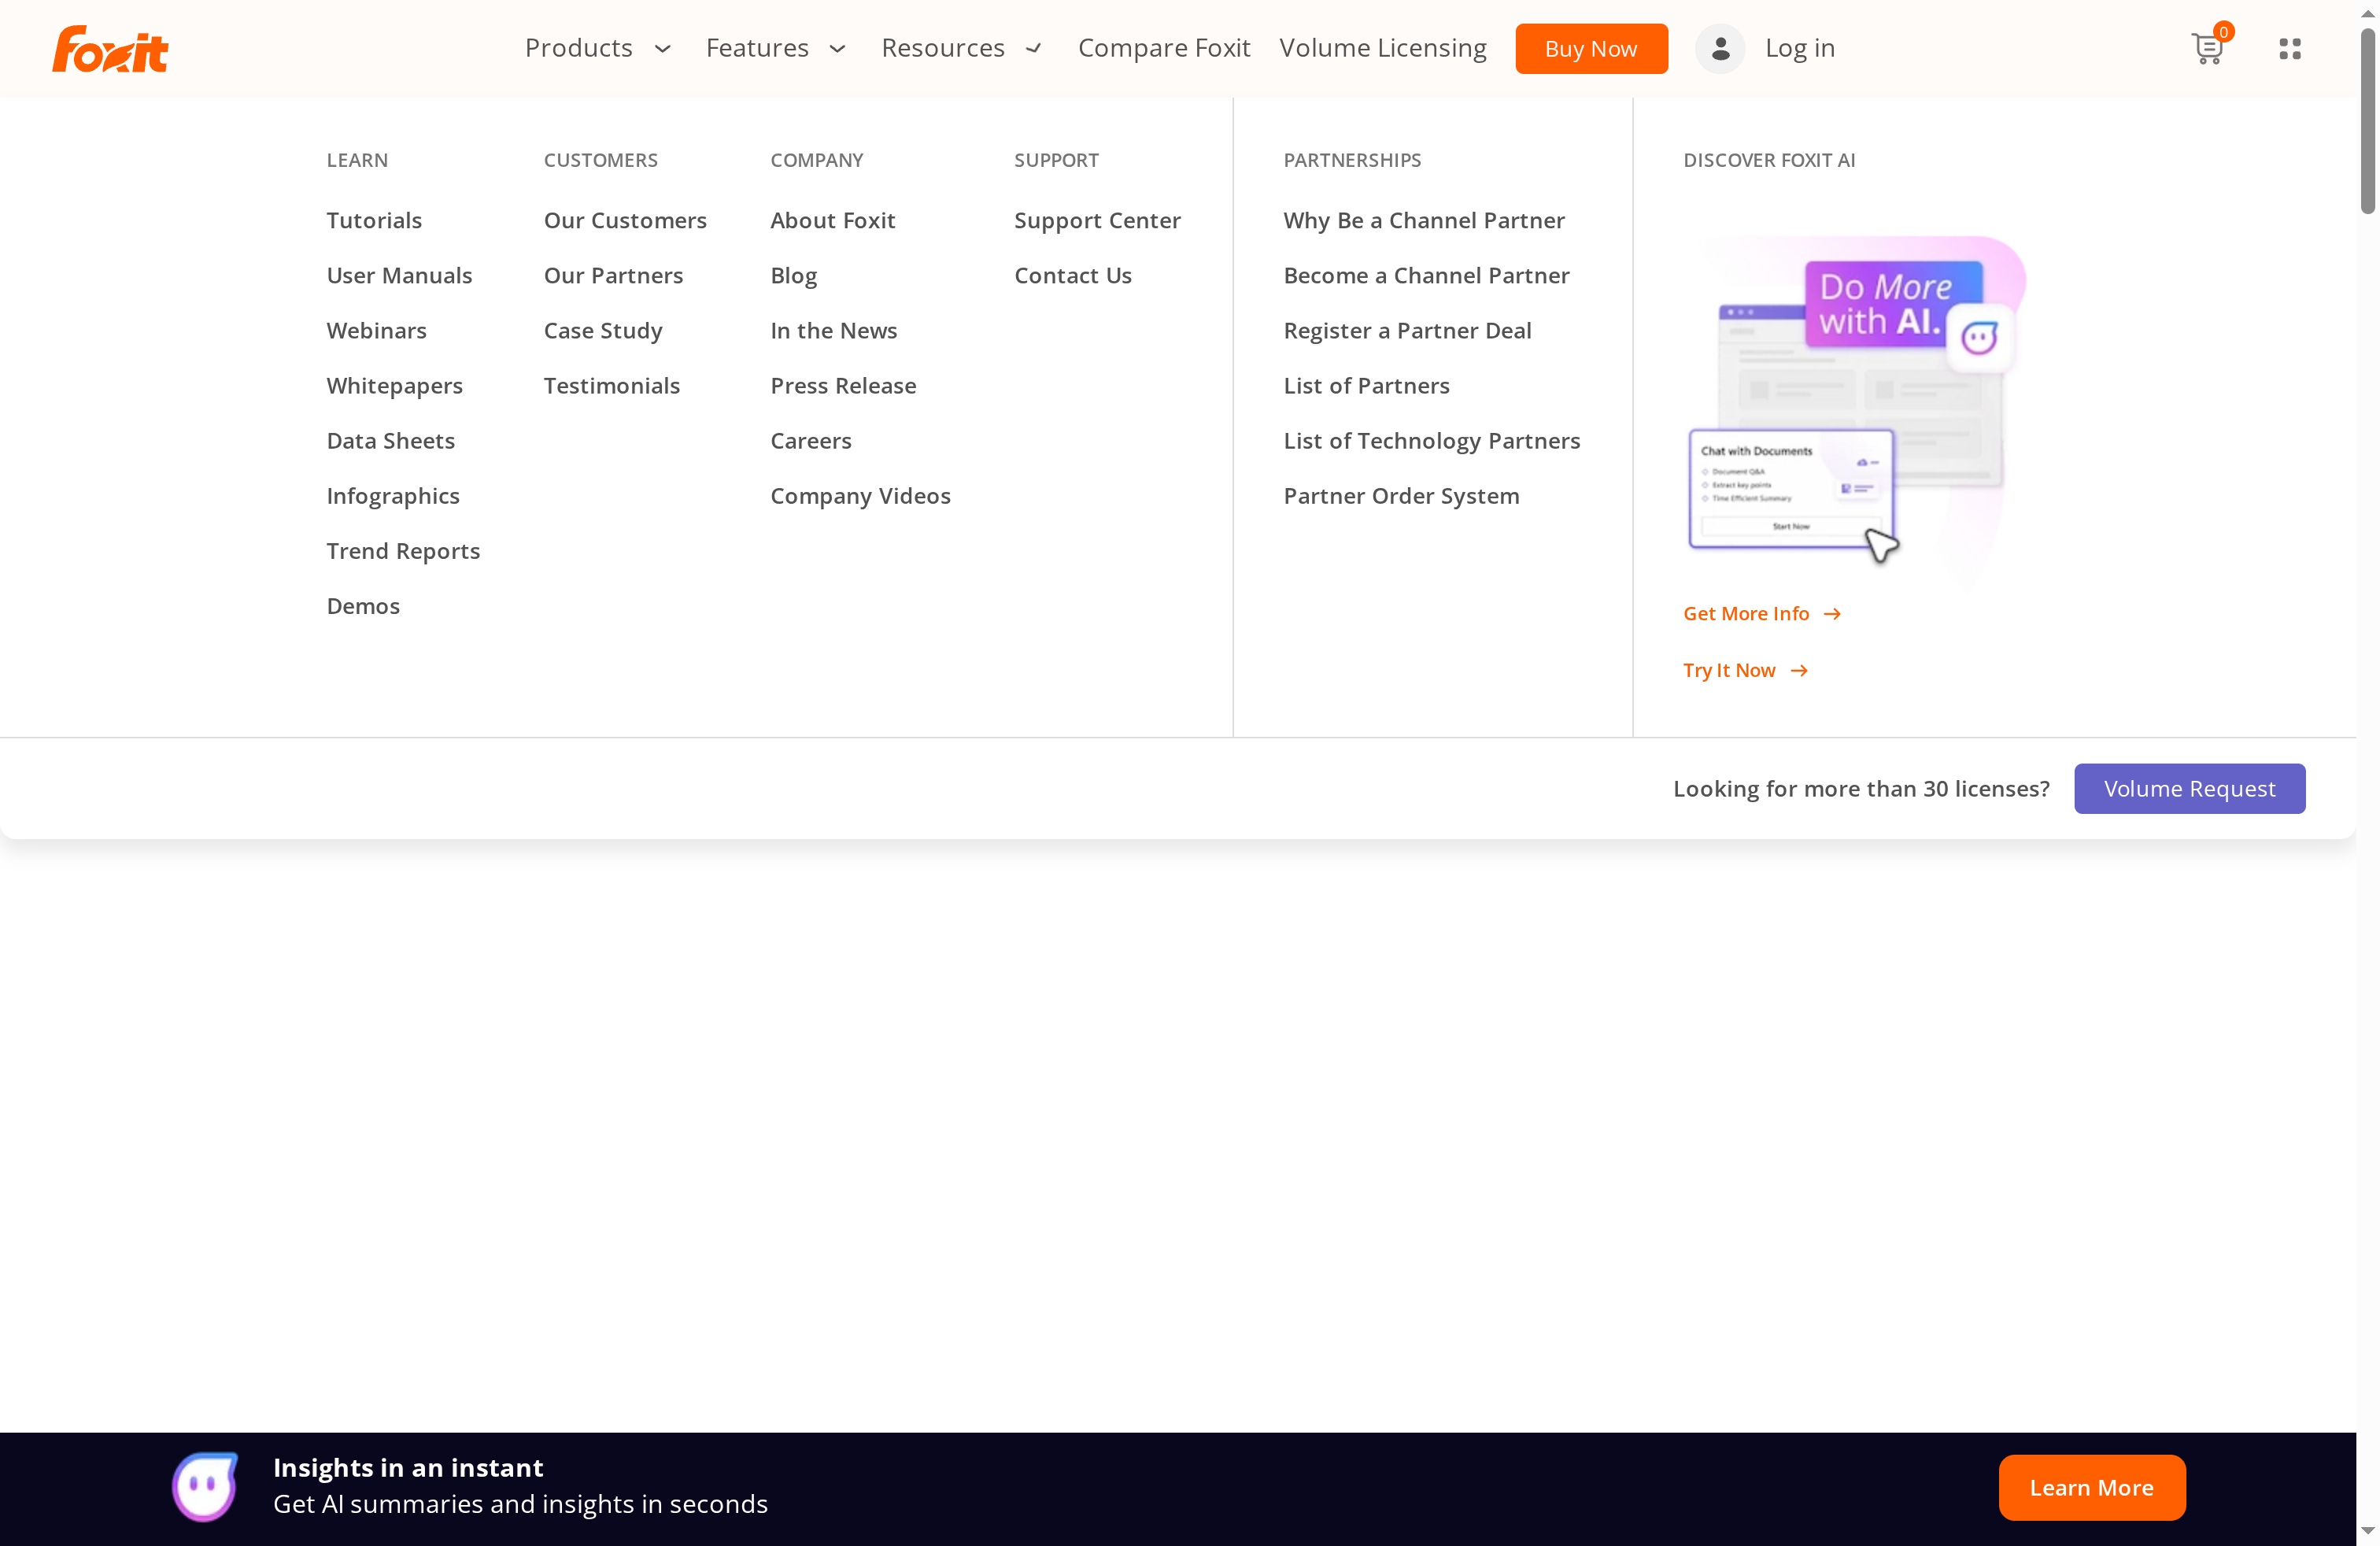This screenshot has height=1546, width=2380.
Task: Open the AI chatbot mascot icon
Action: [204, 1486]
